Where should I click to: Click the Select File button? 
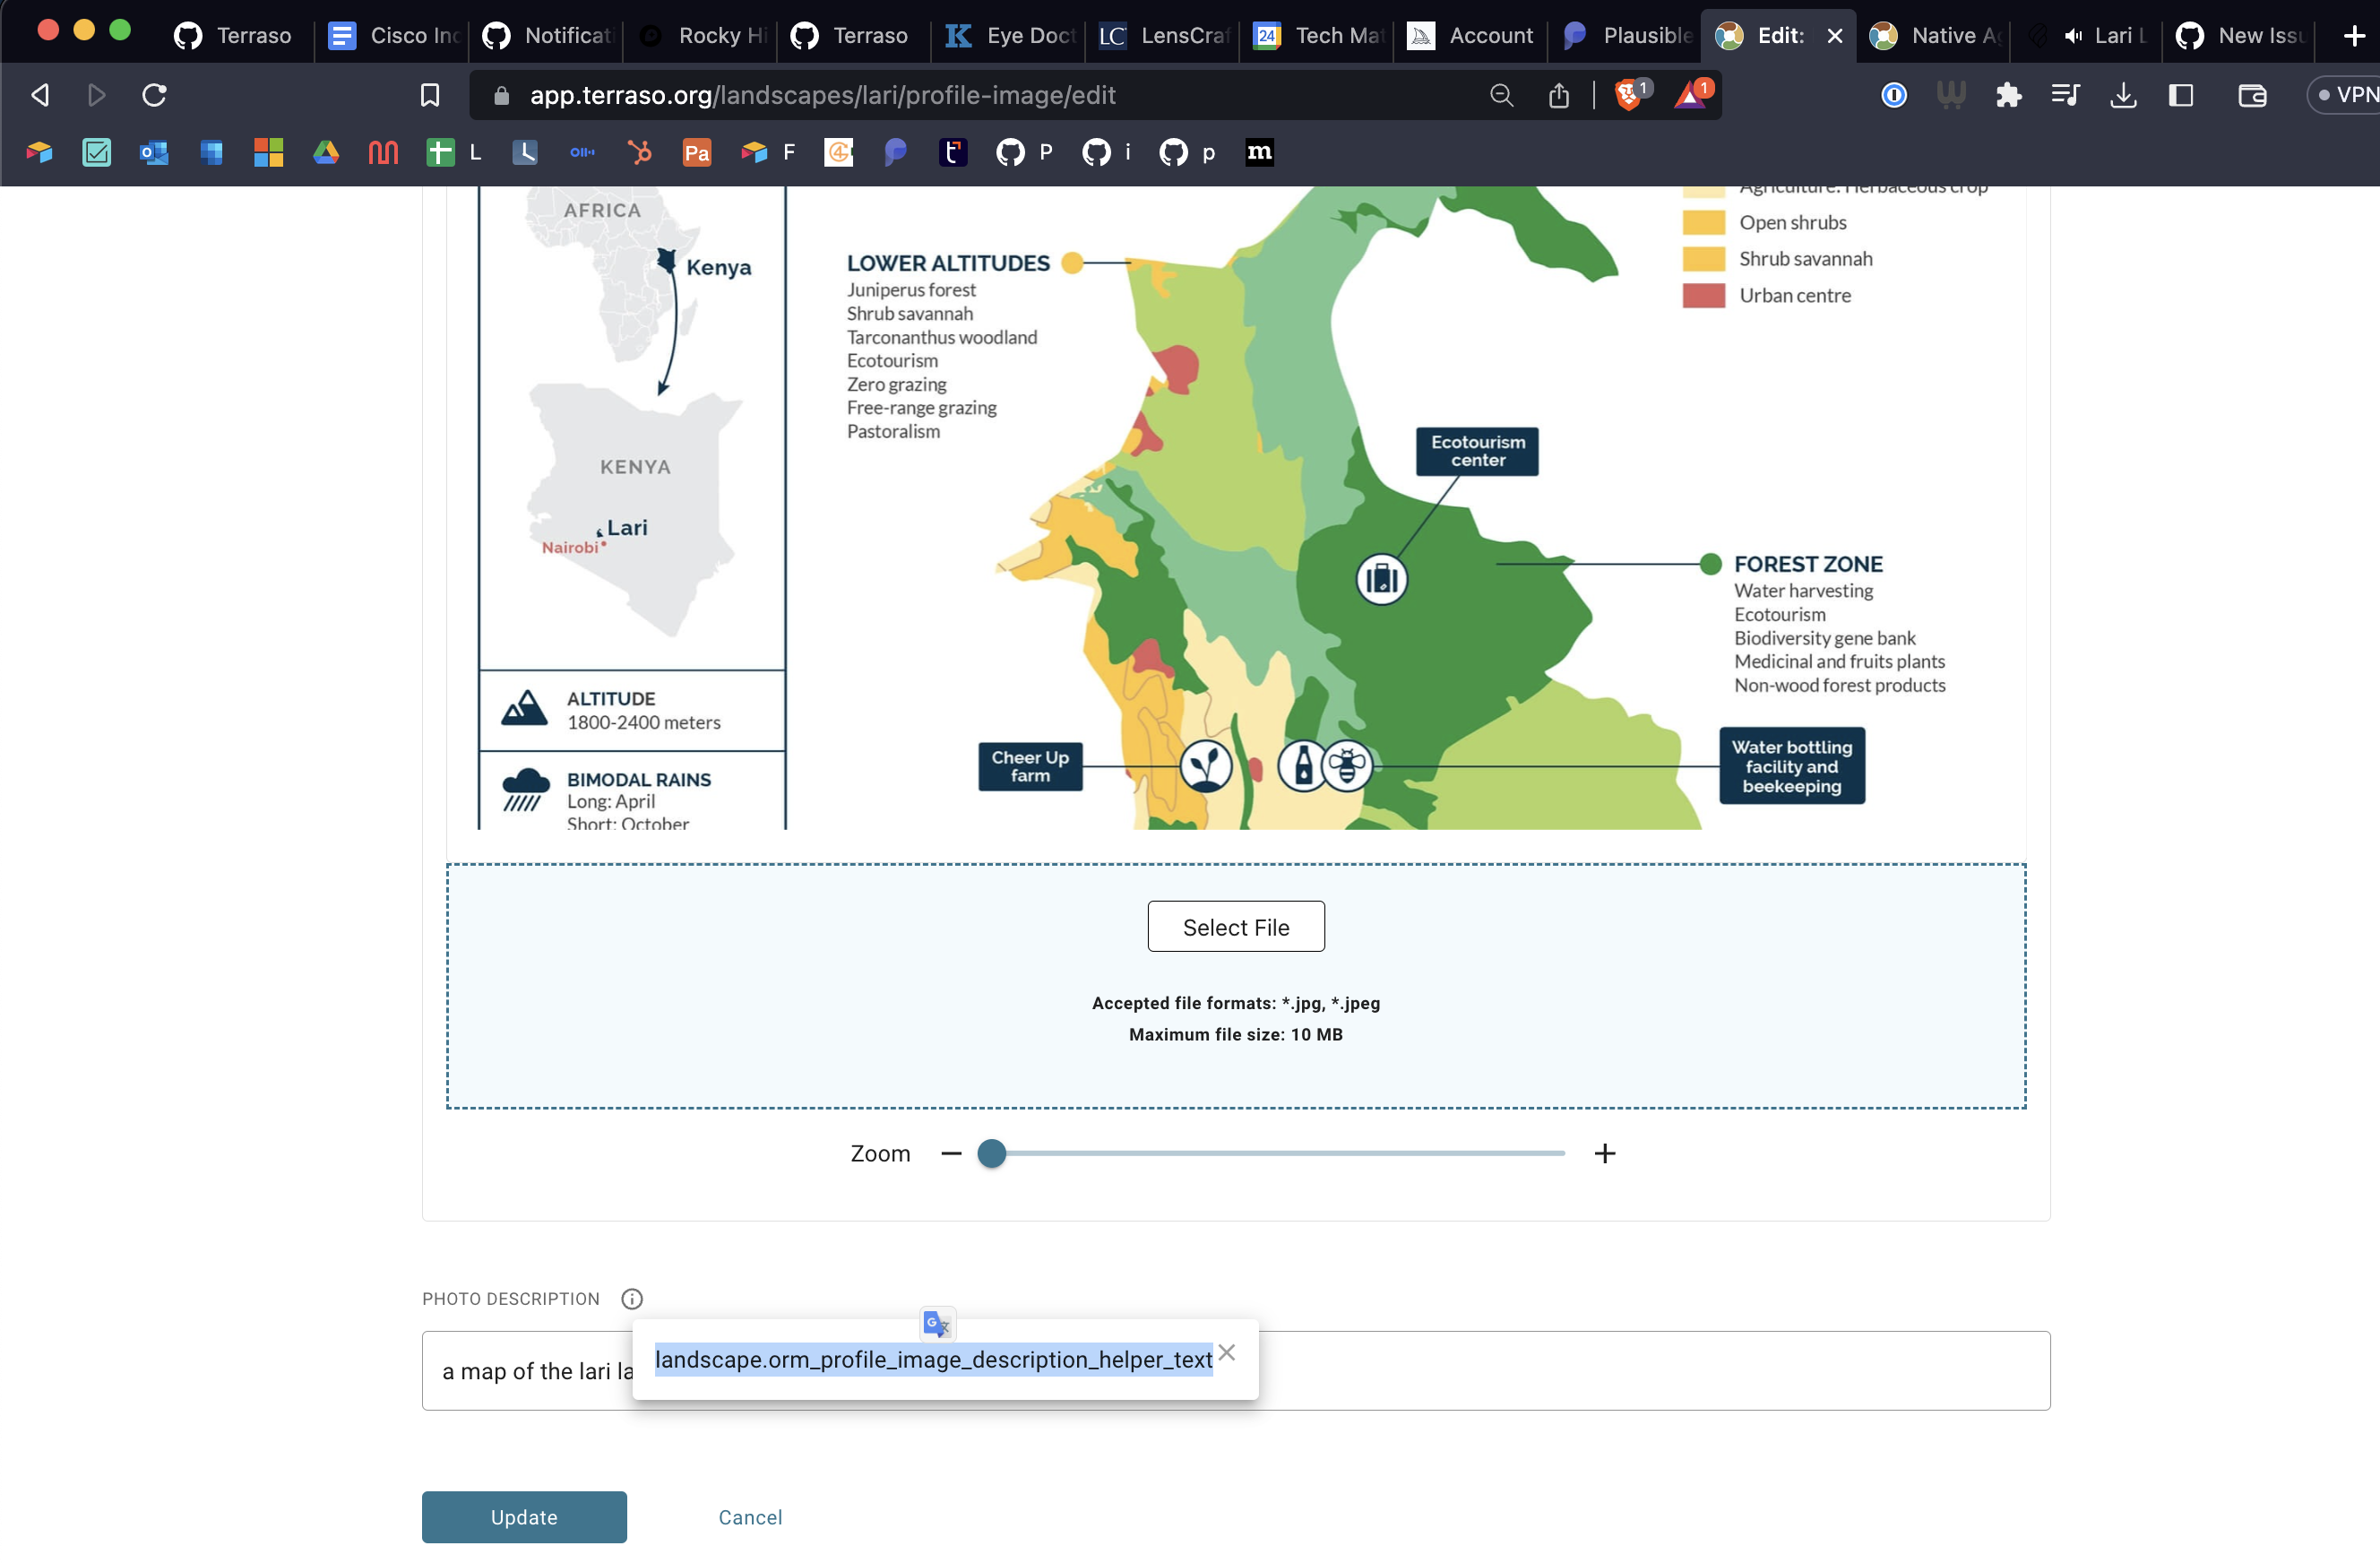coord(1235,926)
